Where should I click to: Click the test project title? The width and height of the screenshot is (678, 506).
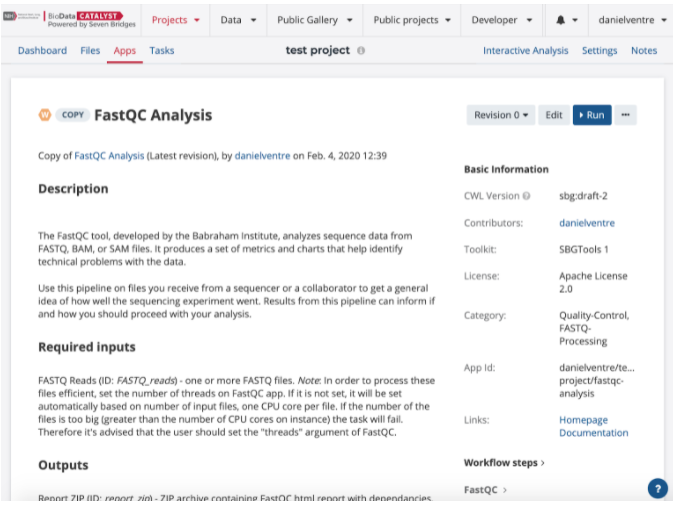coord(317,51)
